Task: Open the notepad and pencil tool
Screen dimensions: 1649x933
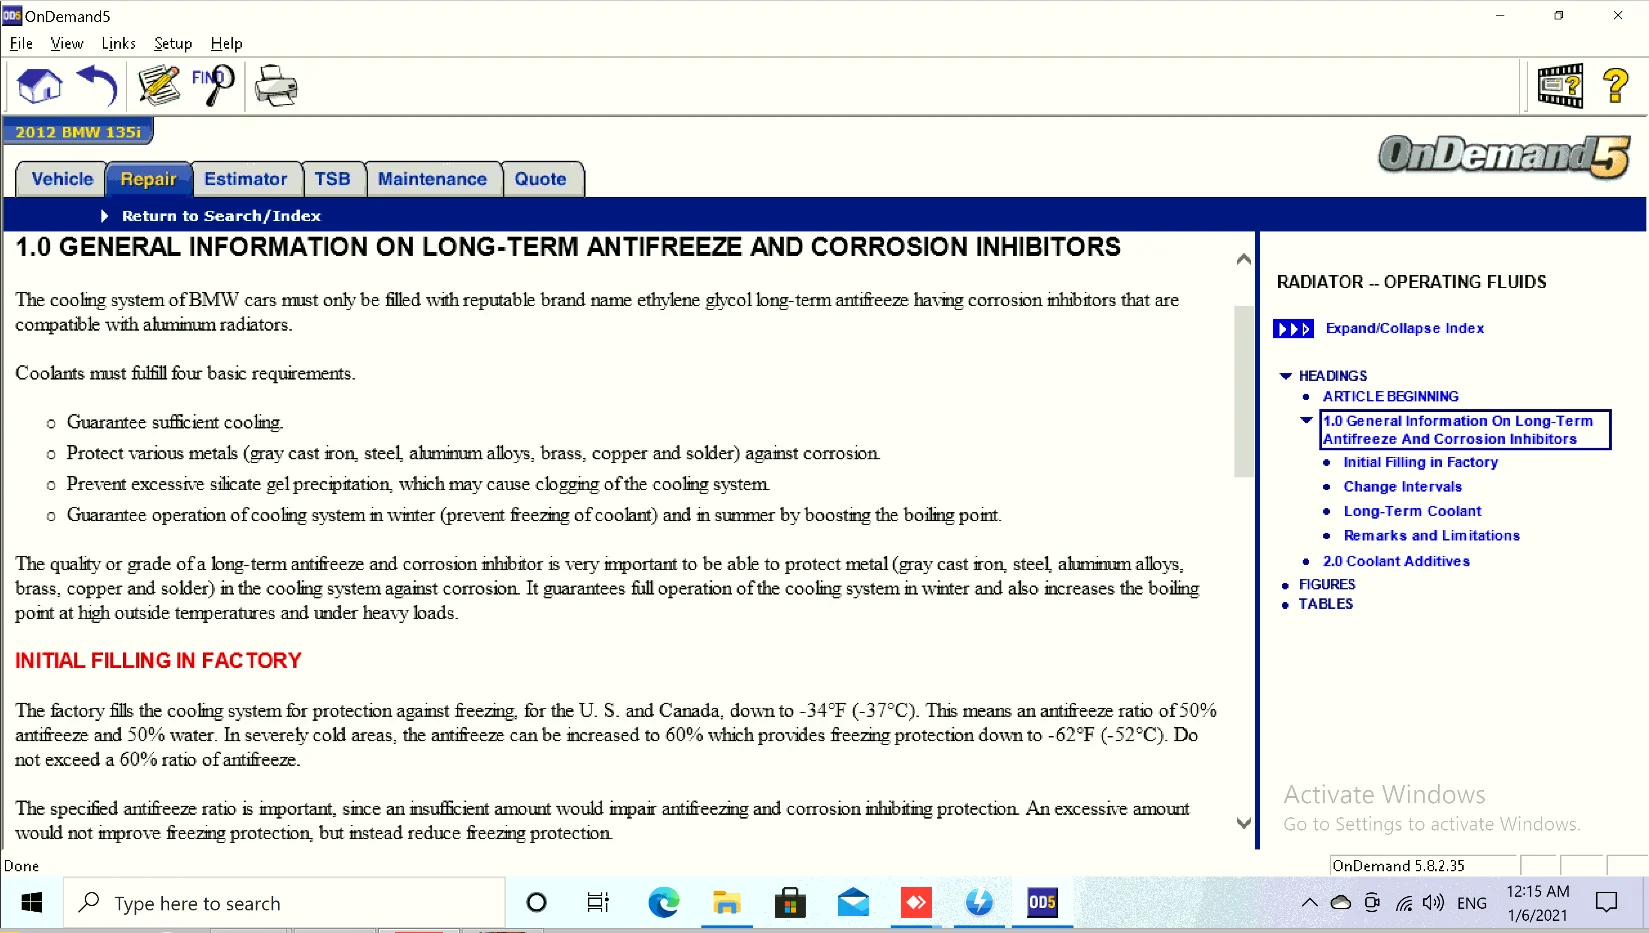Action: pos(159,86)
